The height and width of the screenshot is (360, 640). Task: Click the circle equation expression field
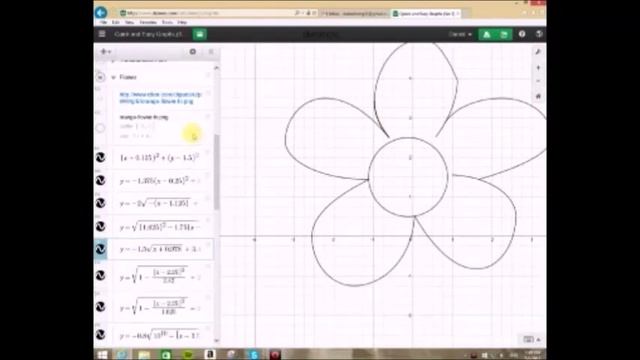tap(160, 157)
